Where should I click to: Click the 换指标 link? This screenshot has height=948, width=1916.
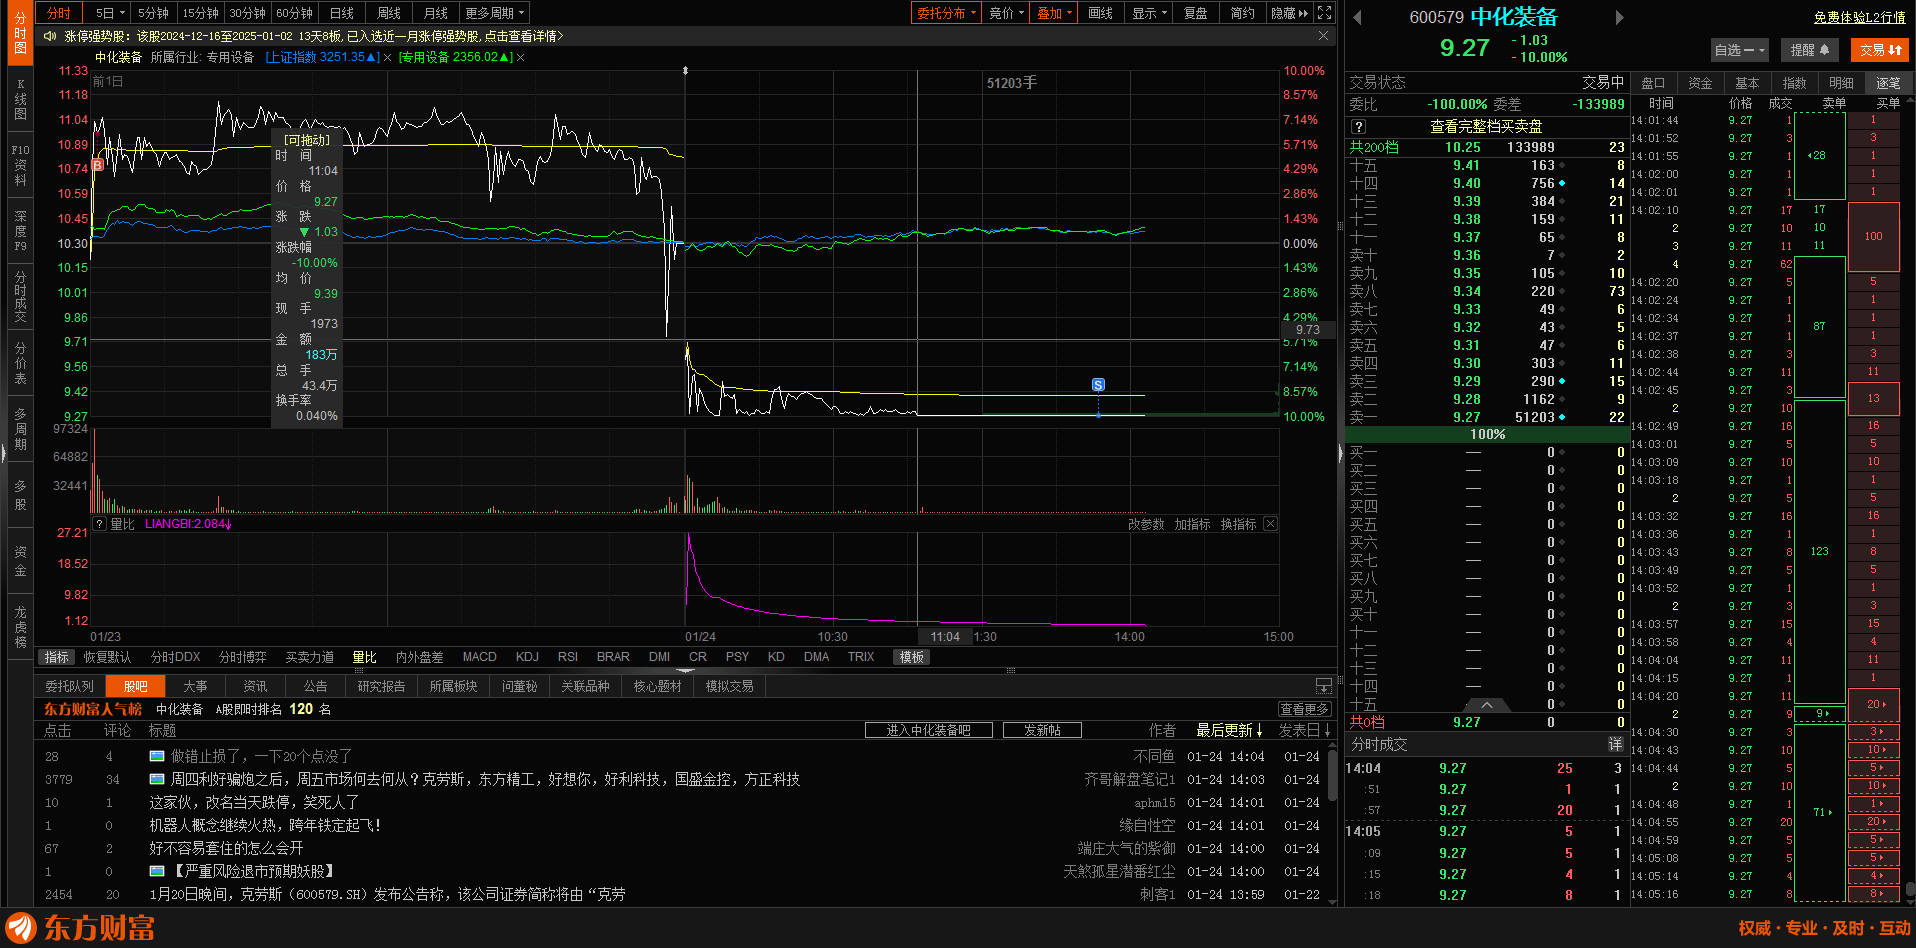1238,524
